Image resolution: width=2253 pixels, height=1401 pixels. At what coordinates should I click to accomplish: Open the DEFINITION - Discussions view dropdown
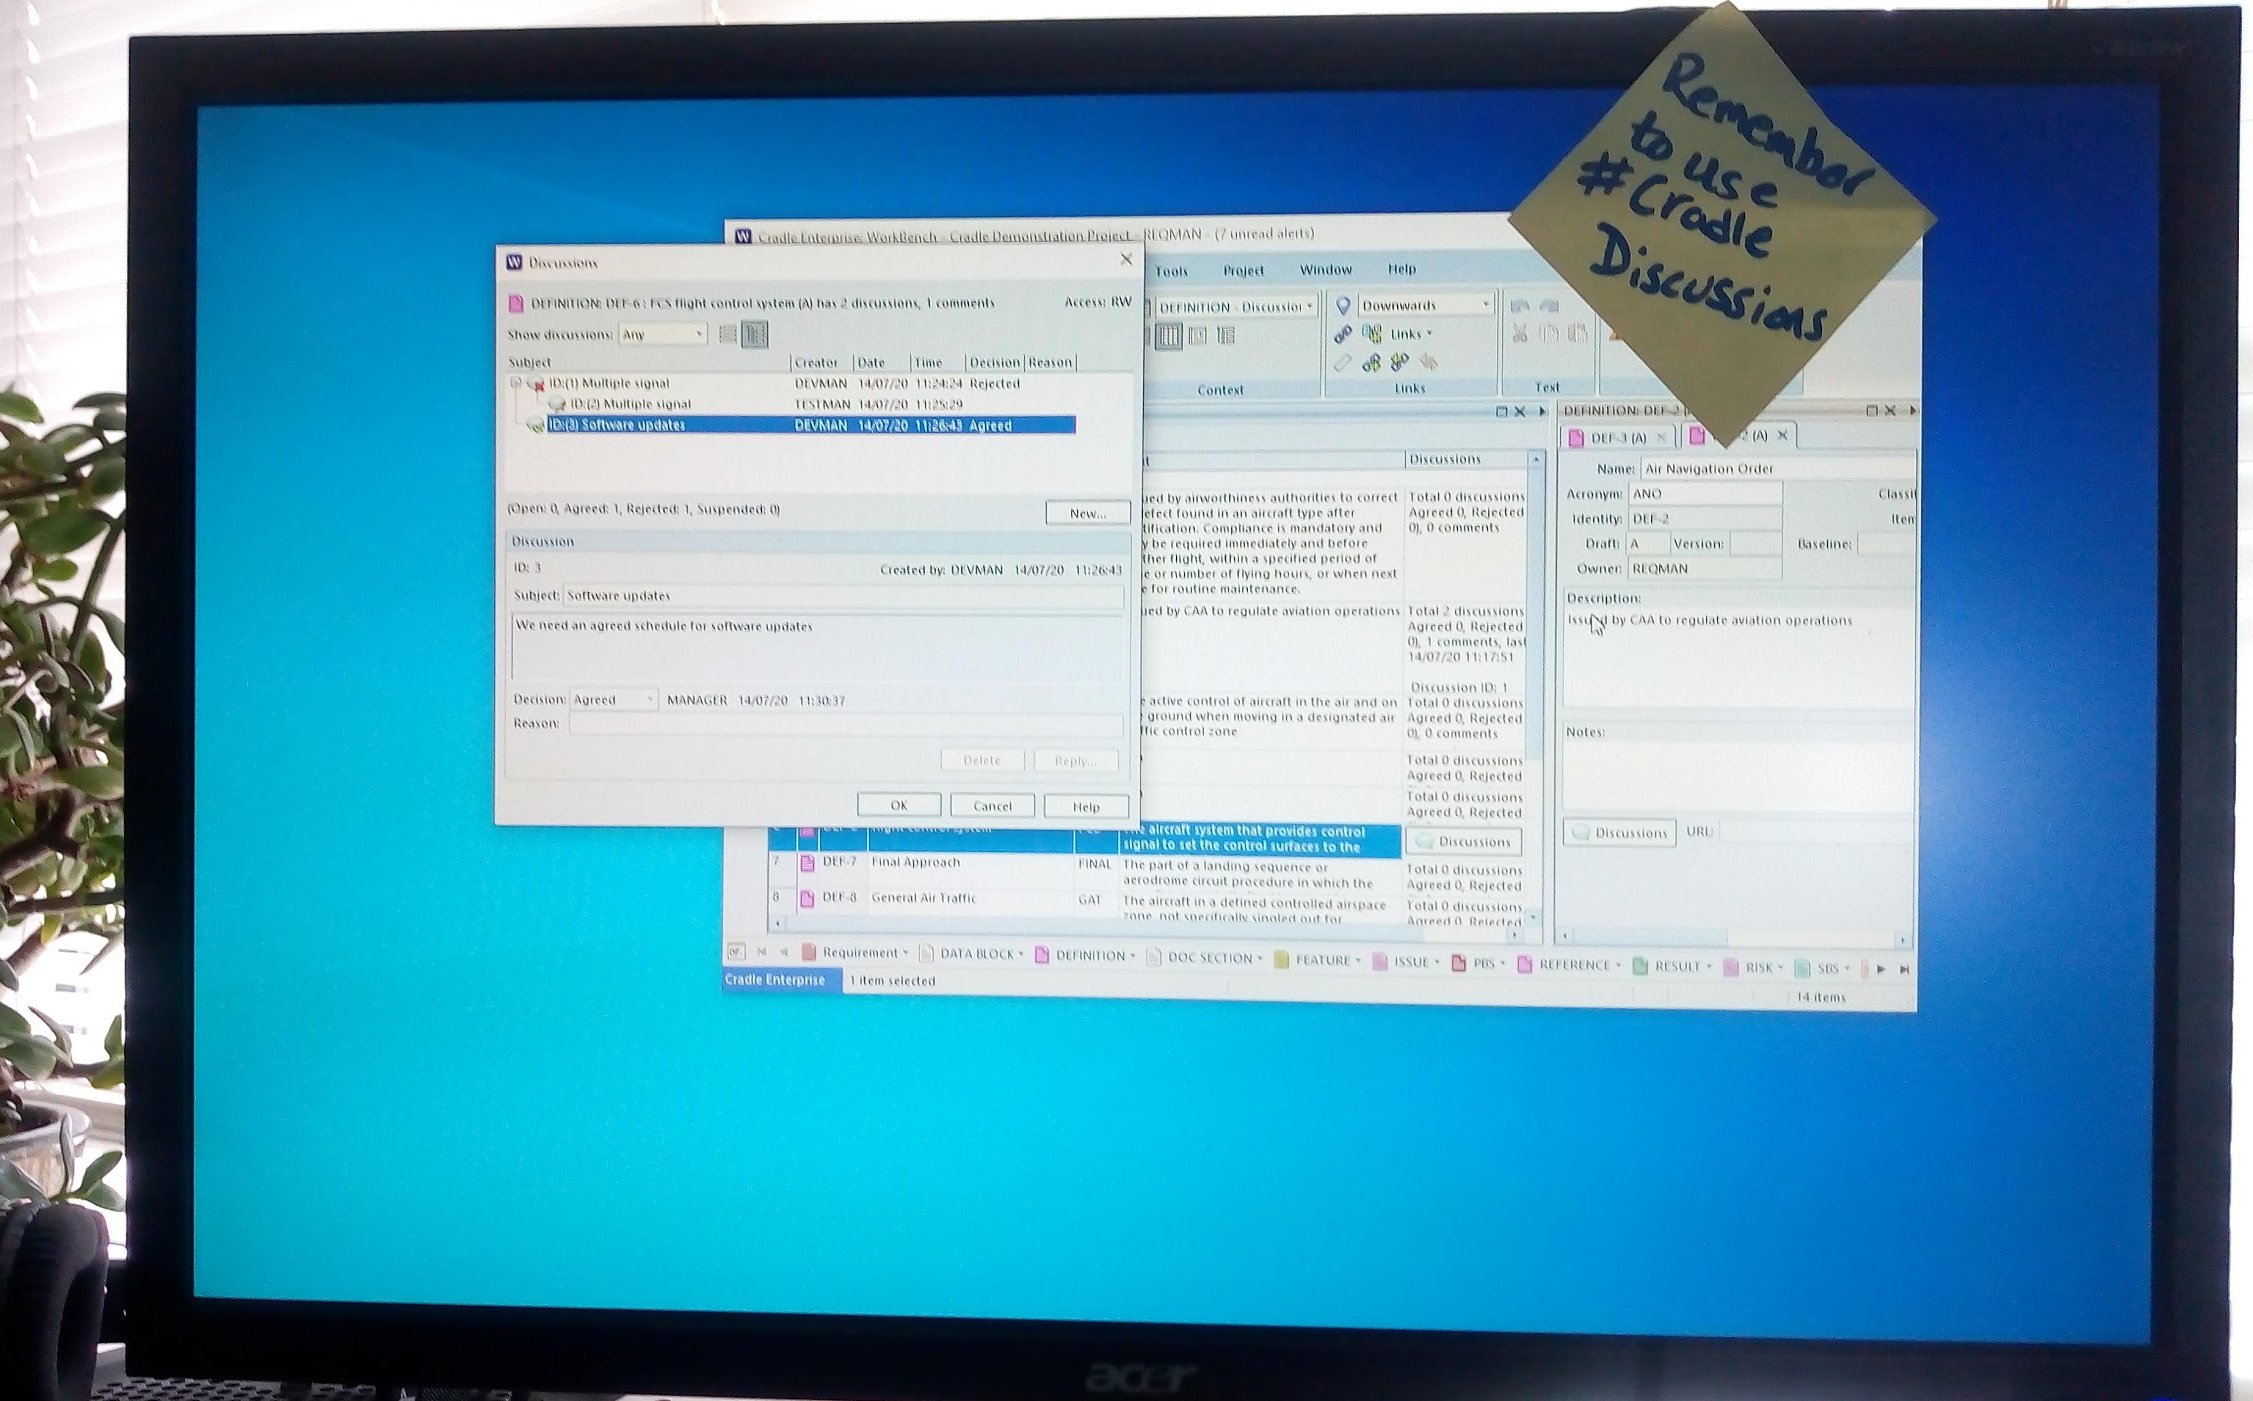tap(1236, 307)
